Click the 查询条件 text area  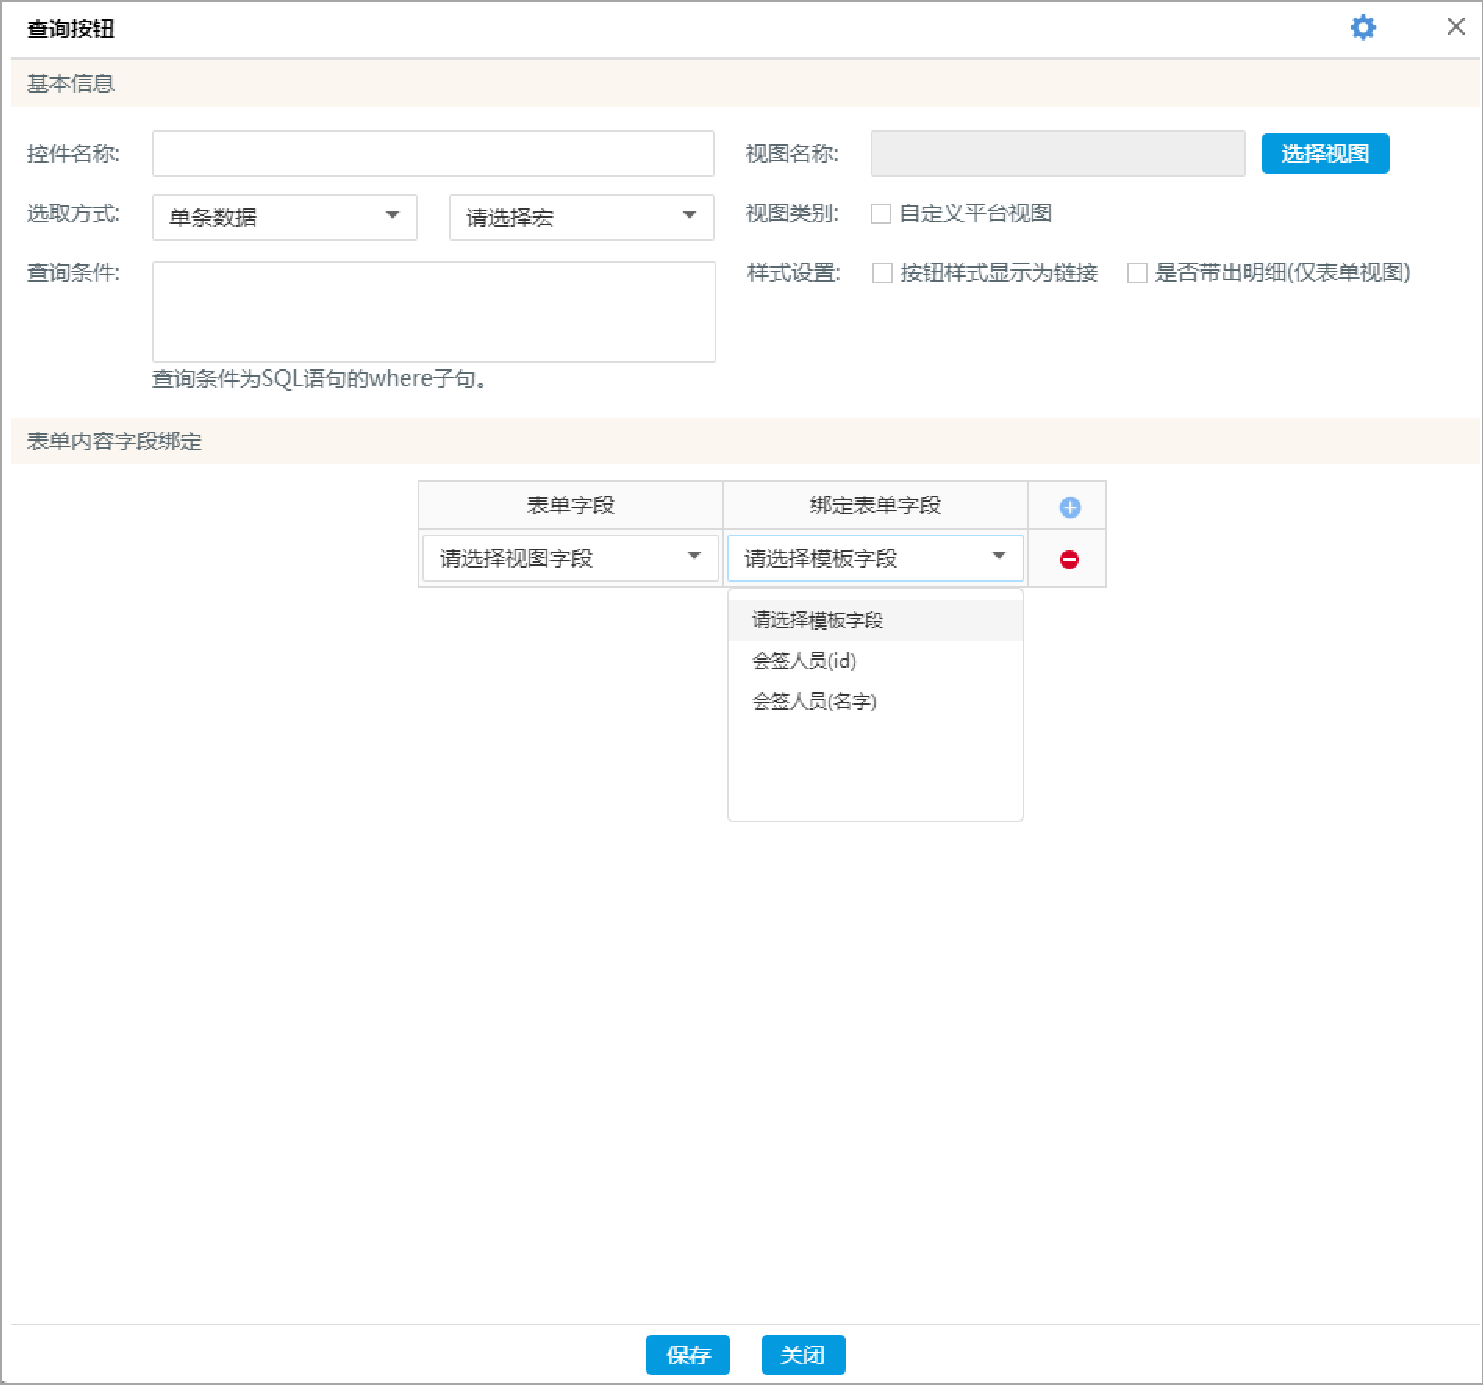tap(433, 311)
